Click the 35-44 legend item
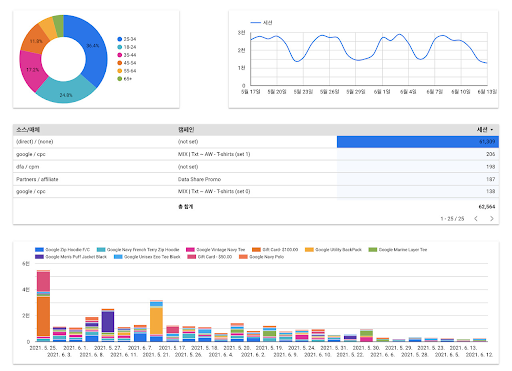The width and height of the screenshot is (512, 371). tap(127, 55)
